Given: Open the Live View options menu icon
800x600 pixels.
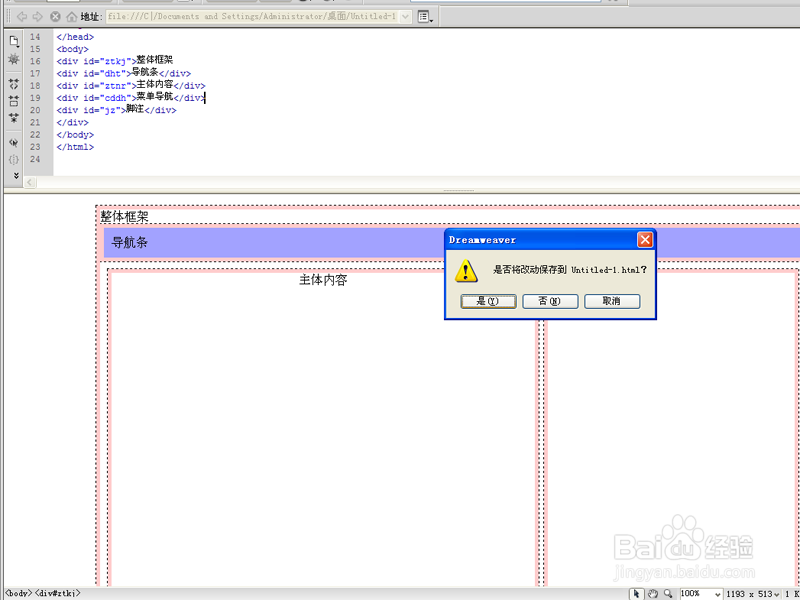Looking at the screenshot, I should [425, 17].
